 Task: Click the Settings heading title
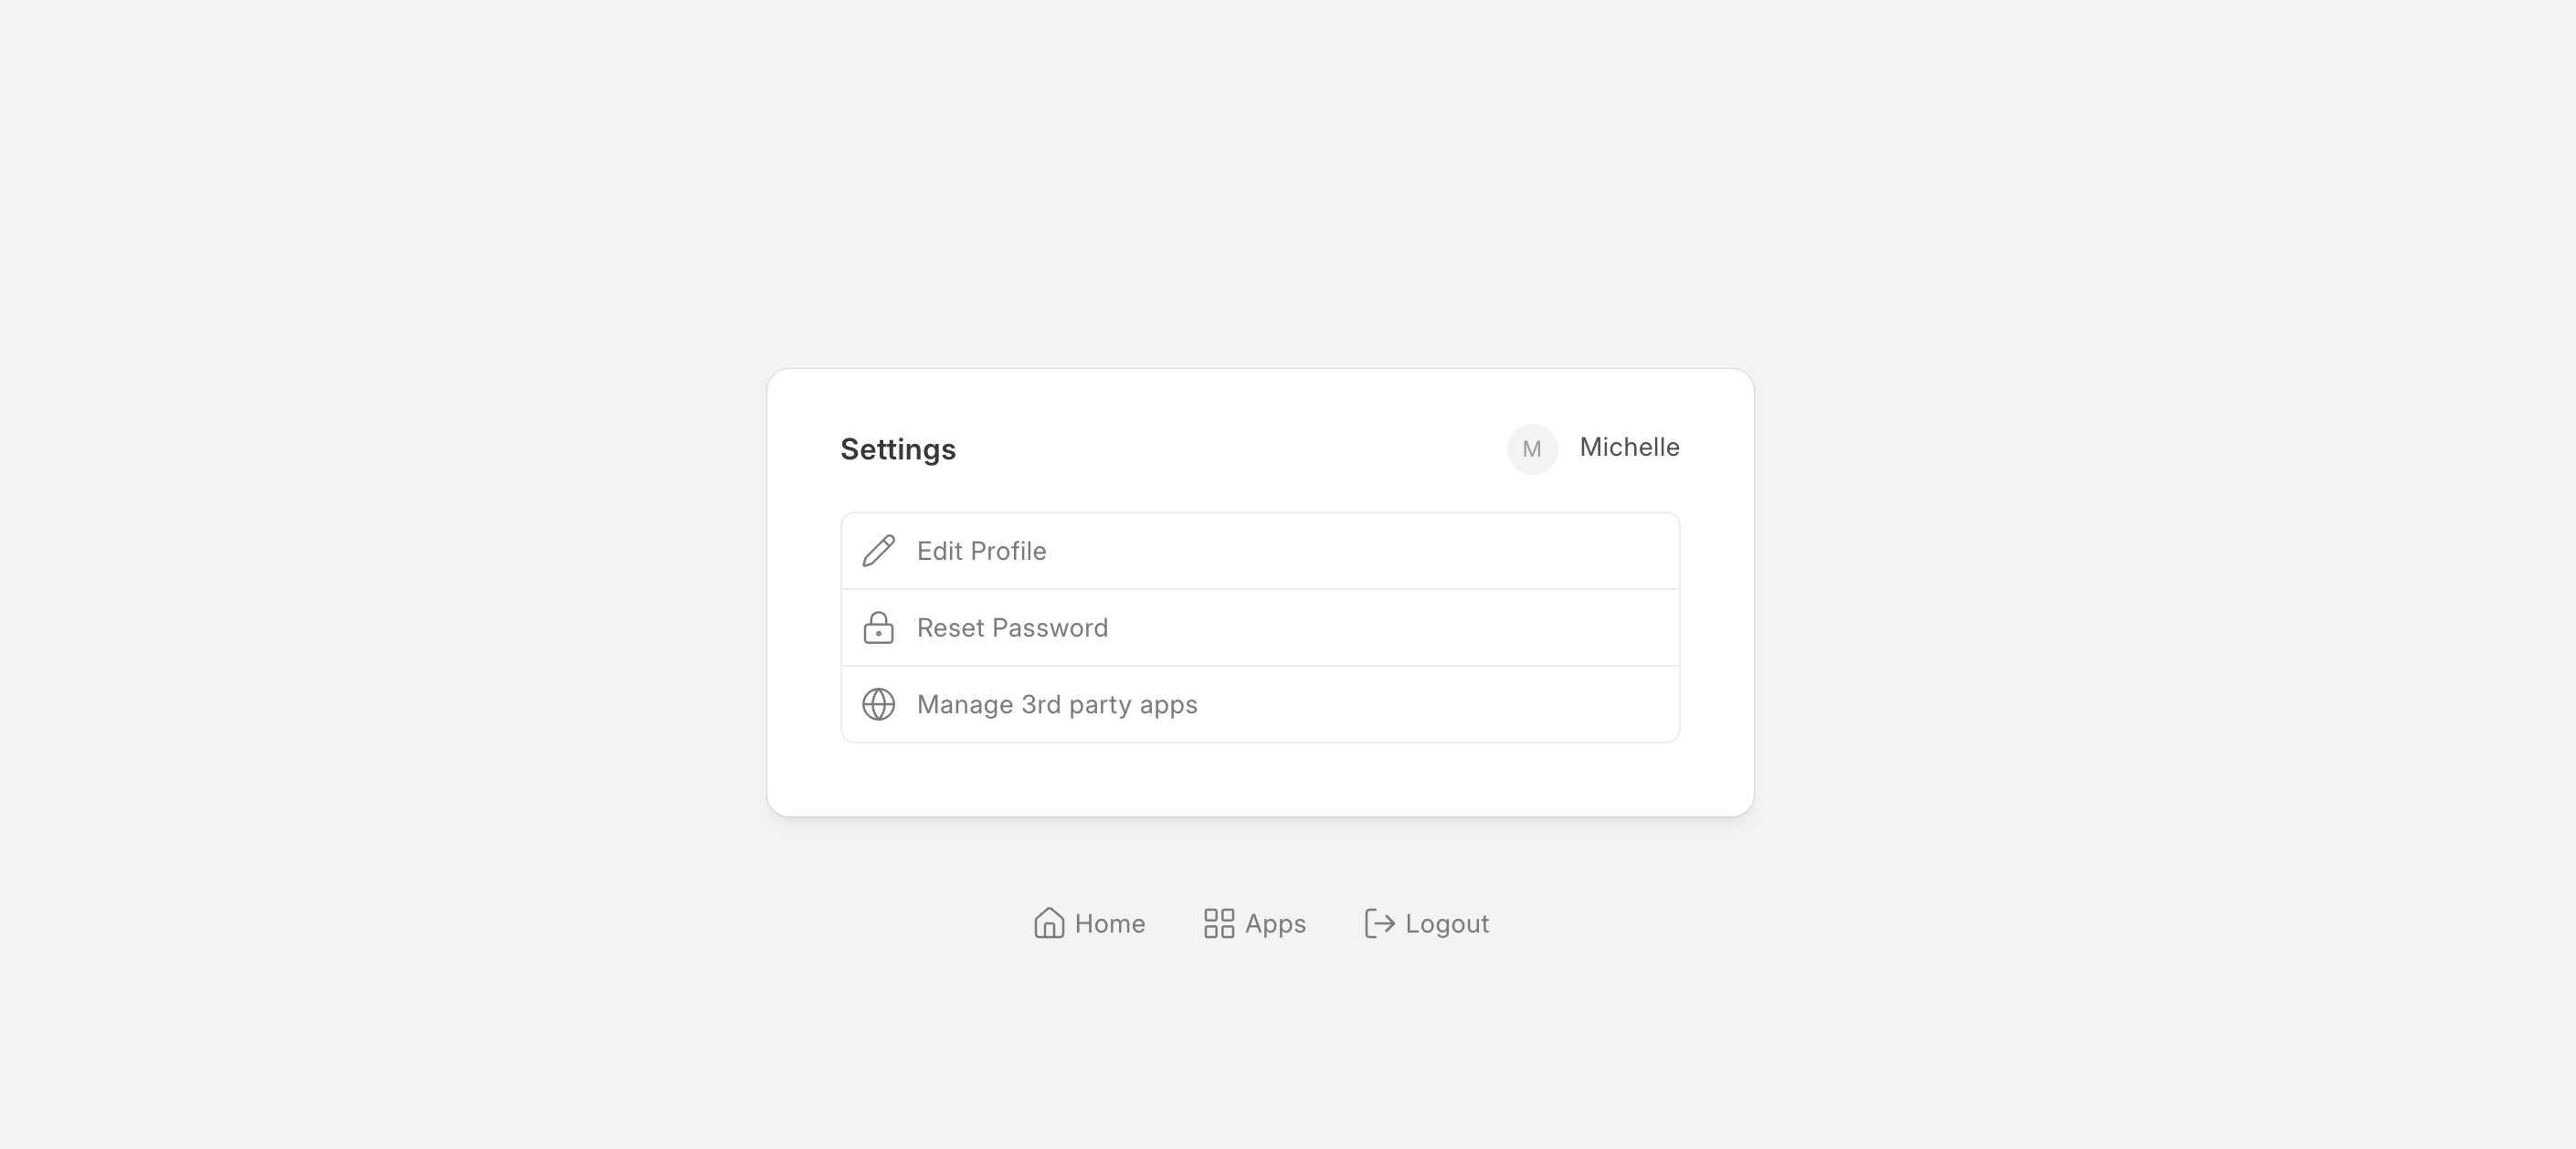[x=897, y=449]
